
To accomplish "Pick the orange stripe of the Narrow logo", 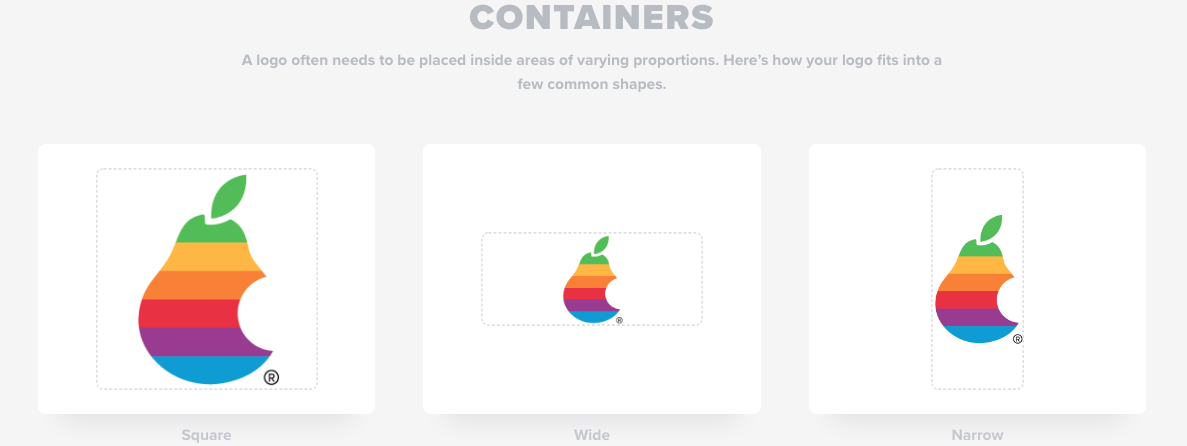I will [x=971, y=282].
